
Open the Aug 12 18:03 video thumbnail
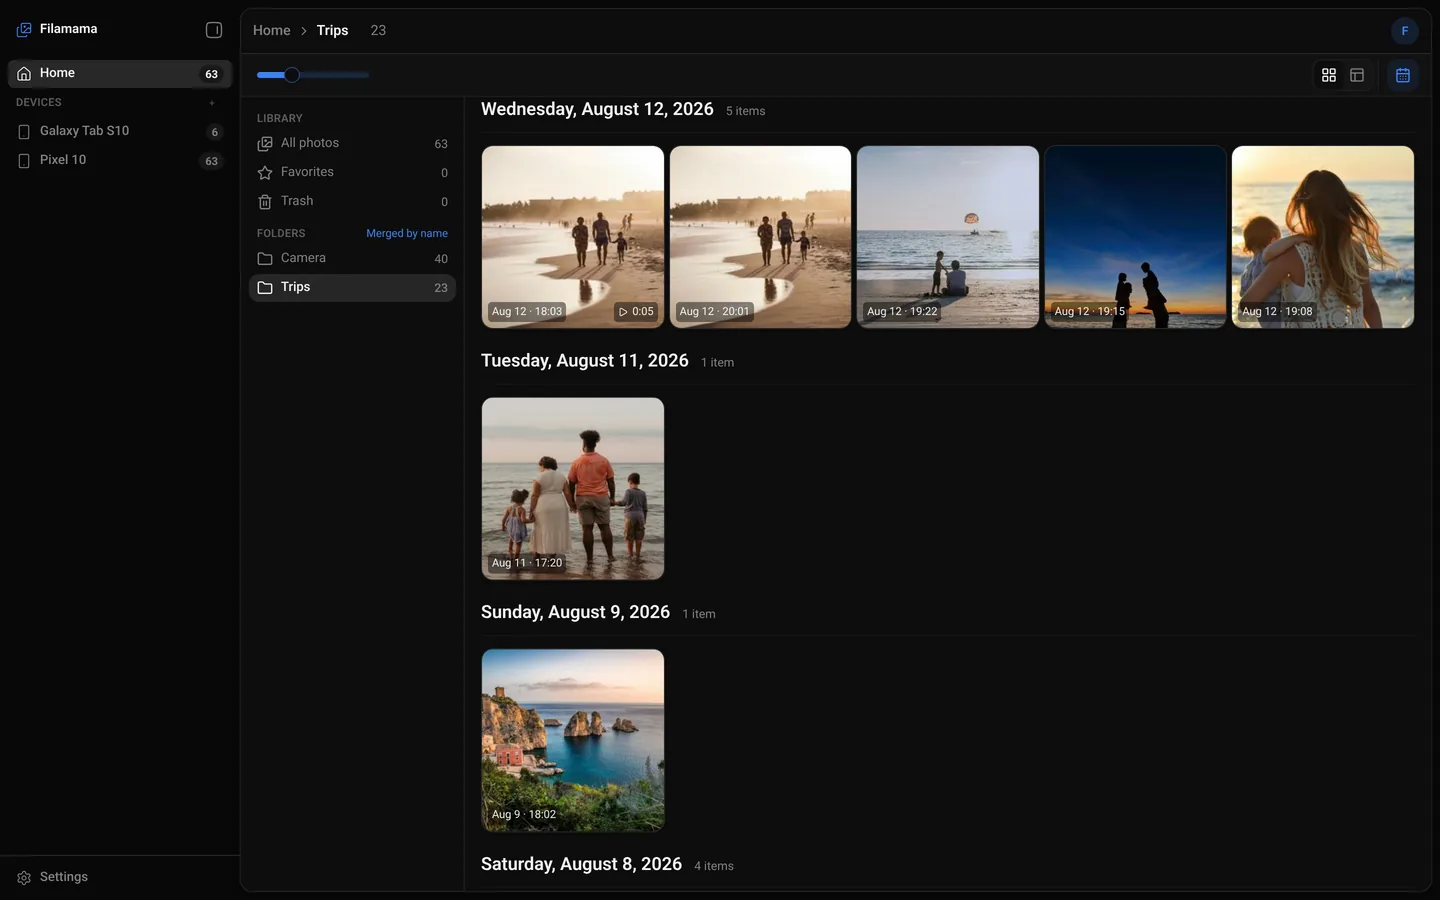[x=573, y=237]
